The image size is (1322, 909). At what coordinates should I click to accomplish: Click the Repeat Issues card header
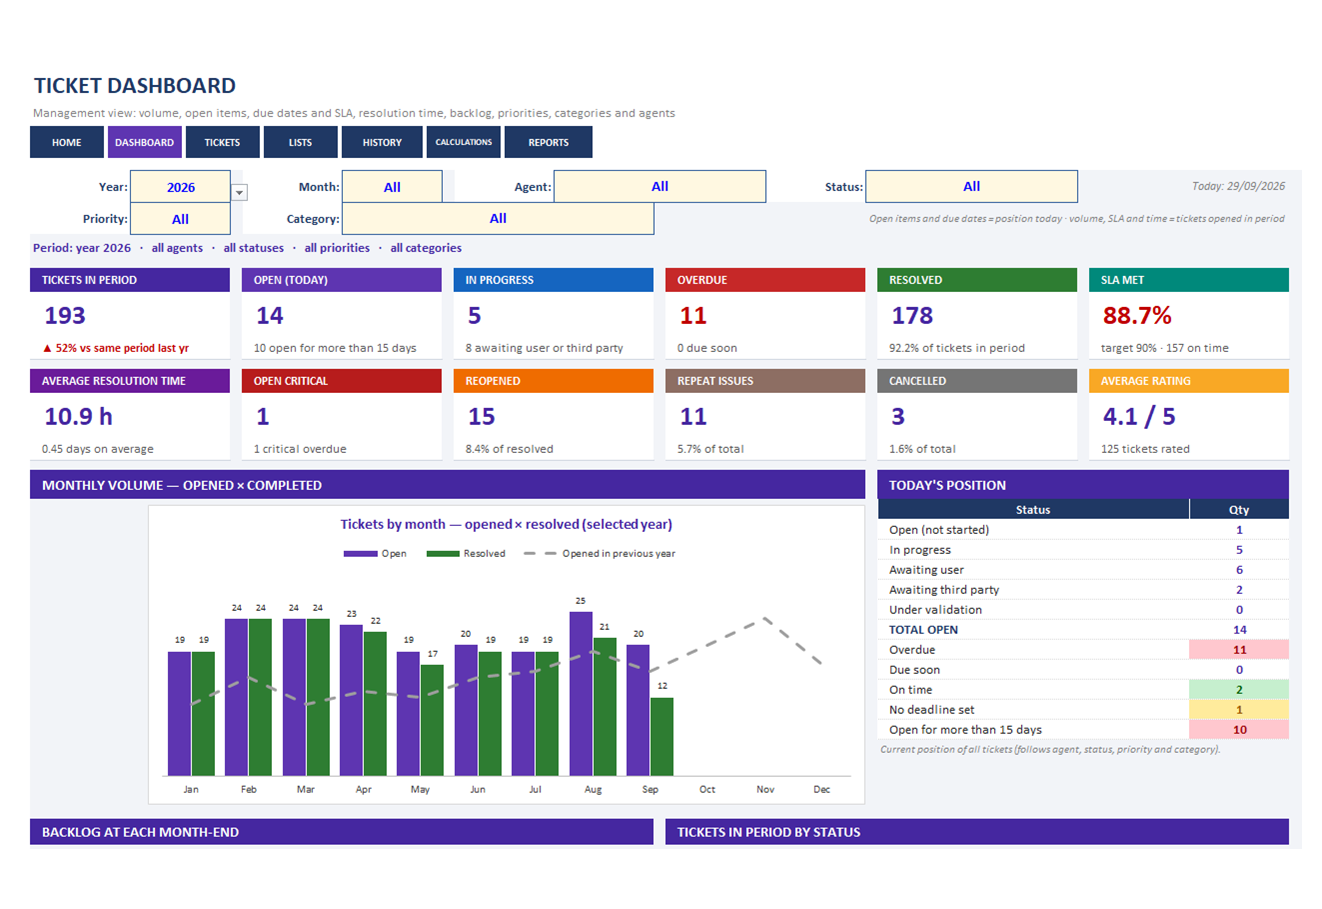(x=765, y=381)
